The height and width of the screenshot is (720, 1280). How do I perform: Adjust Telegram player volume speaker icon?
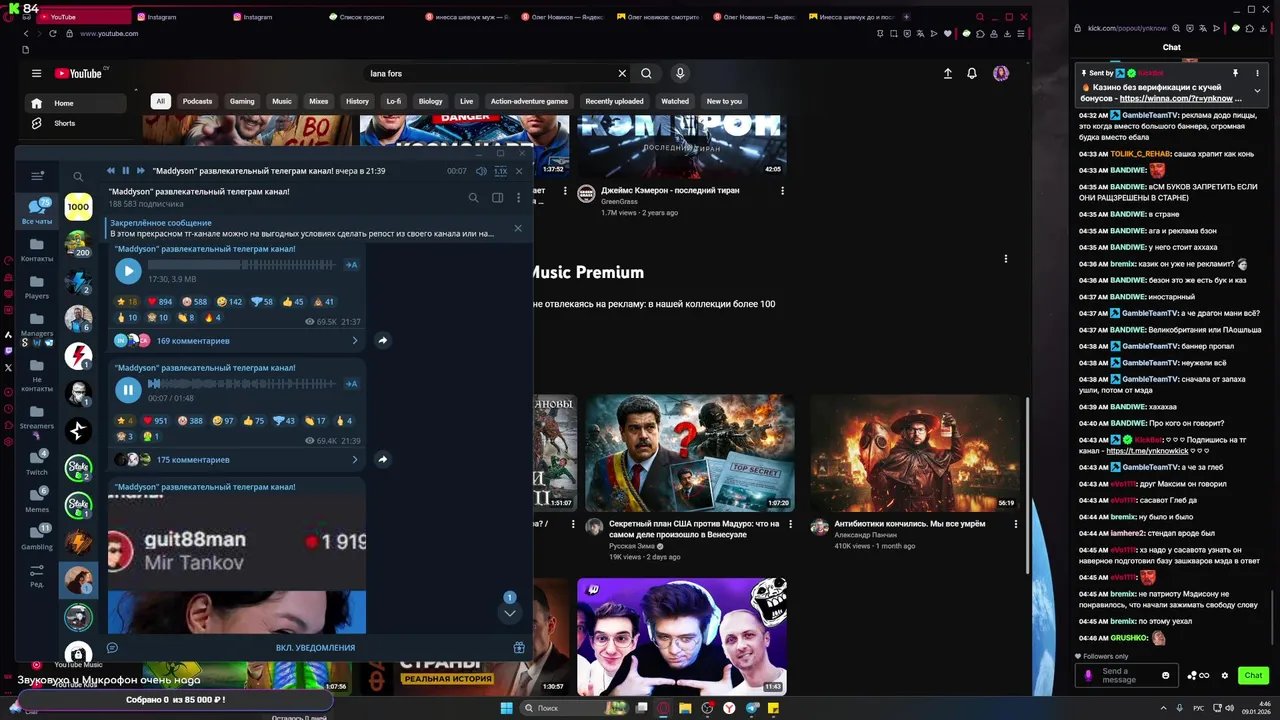pyautogui.click(x=481, y=171)
